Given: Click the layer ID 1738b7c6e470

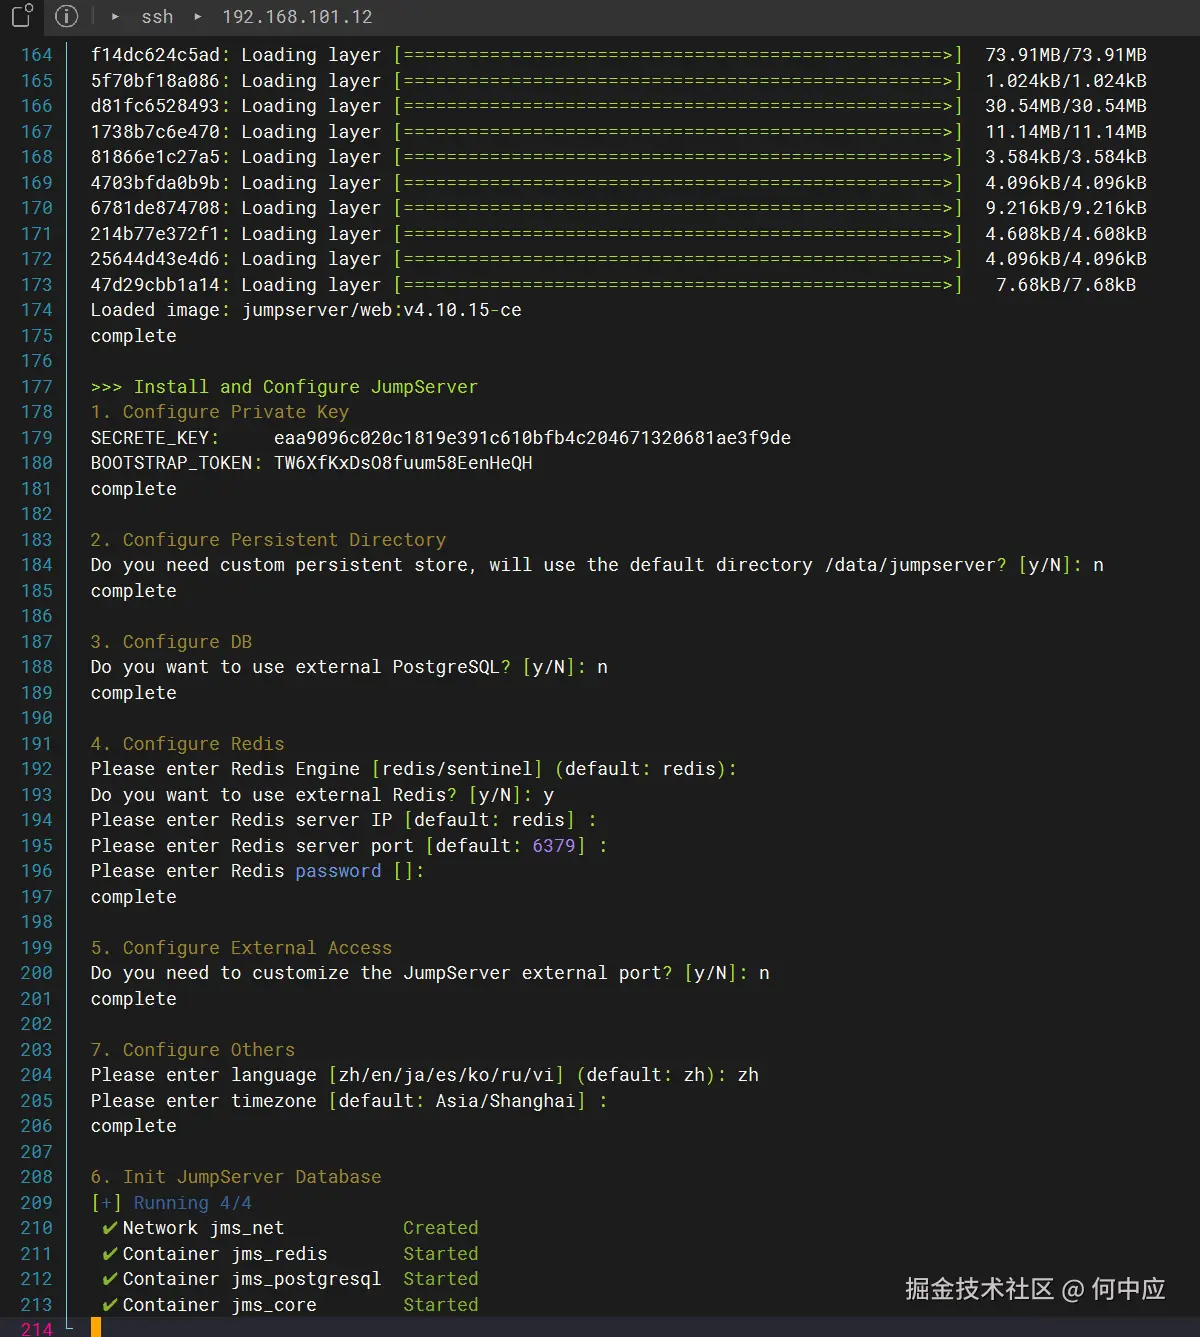Looking at the screenshot, I should pos(155,132).
